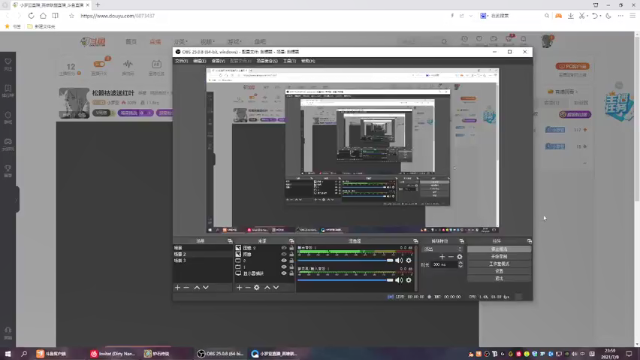640x360 pixels.
Task: Add a new scene with plus icon
Action: (178, 288)
